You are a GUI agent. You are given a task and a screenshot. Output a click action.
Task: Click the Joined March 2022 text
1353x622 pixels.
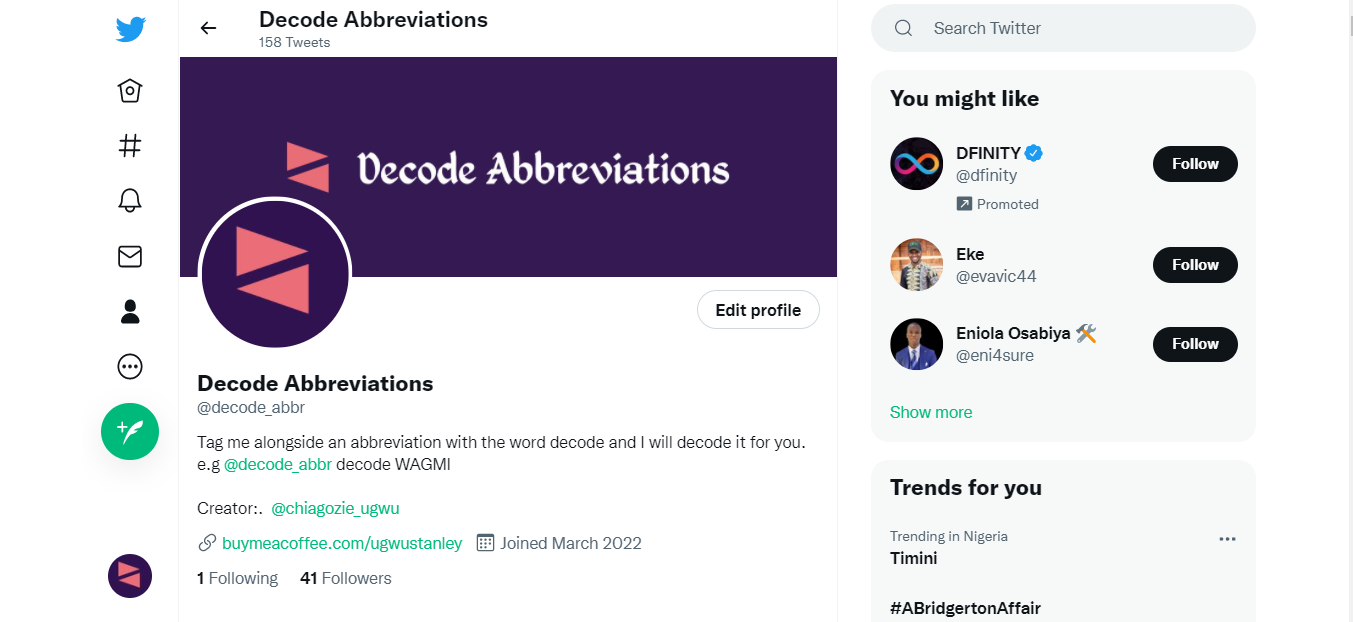pyautogui.click(x=571, y=543)
